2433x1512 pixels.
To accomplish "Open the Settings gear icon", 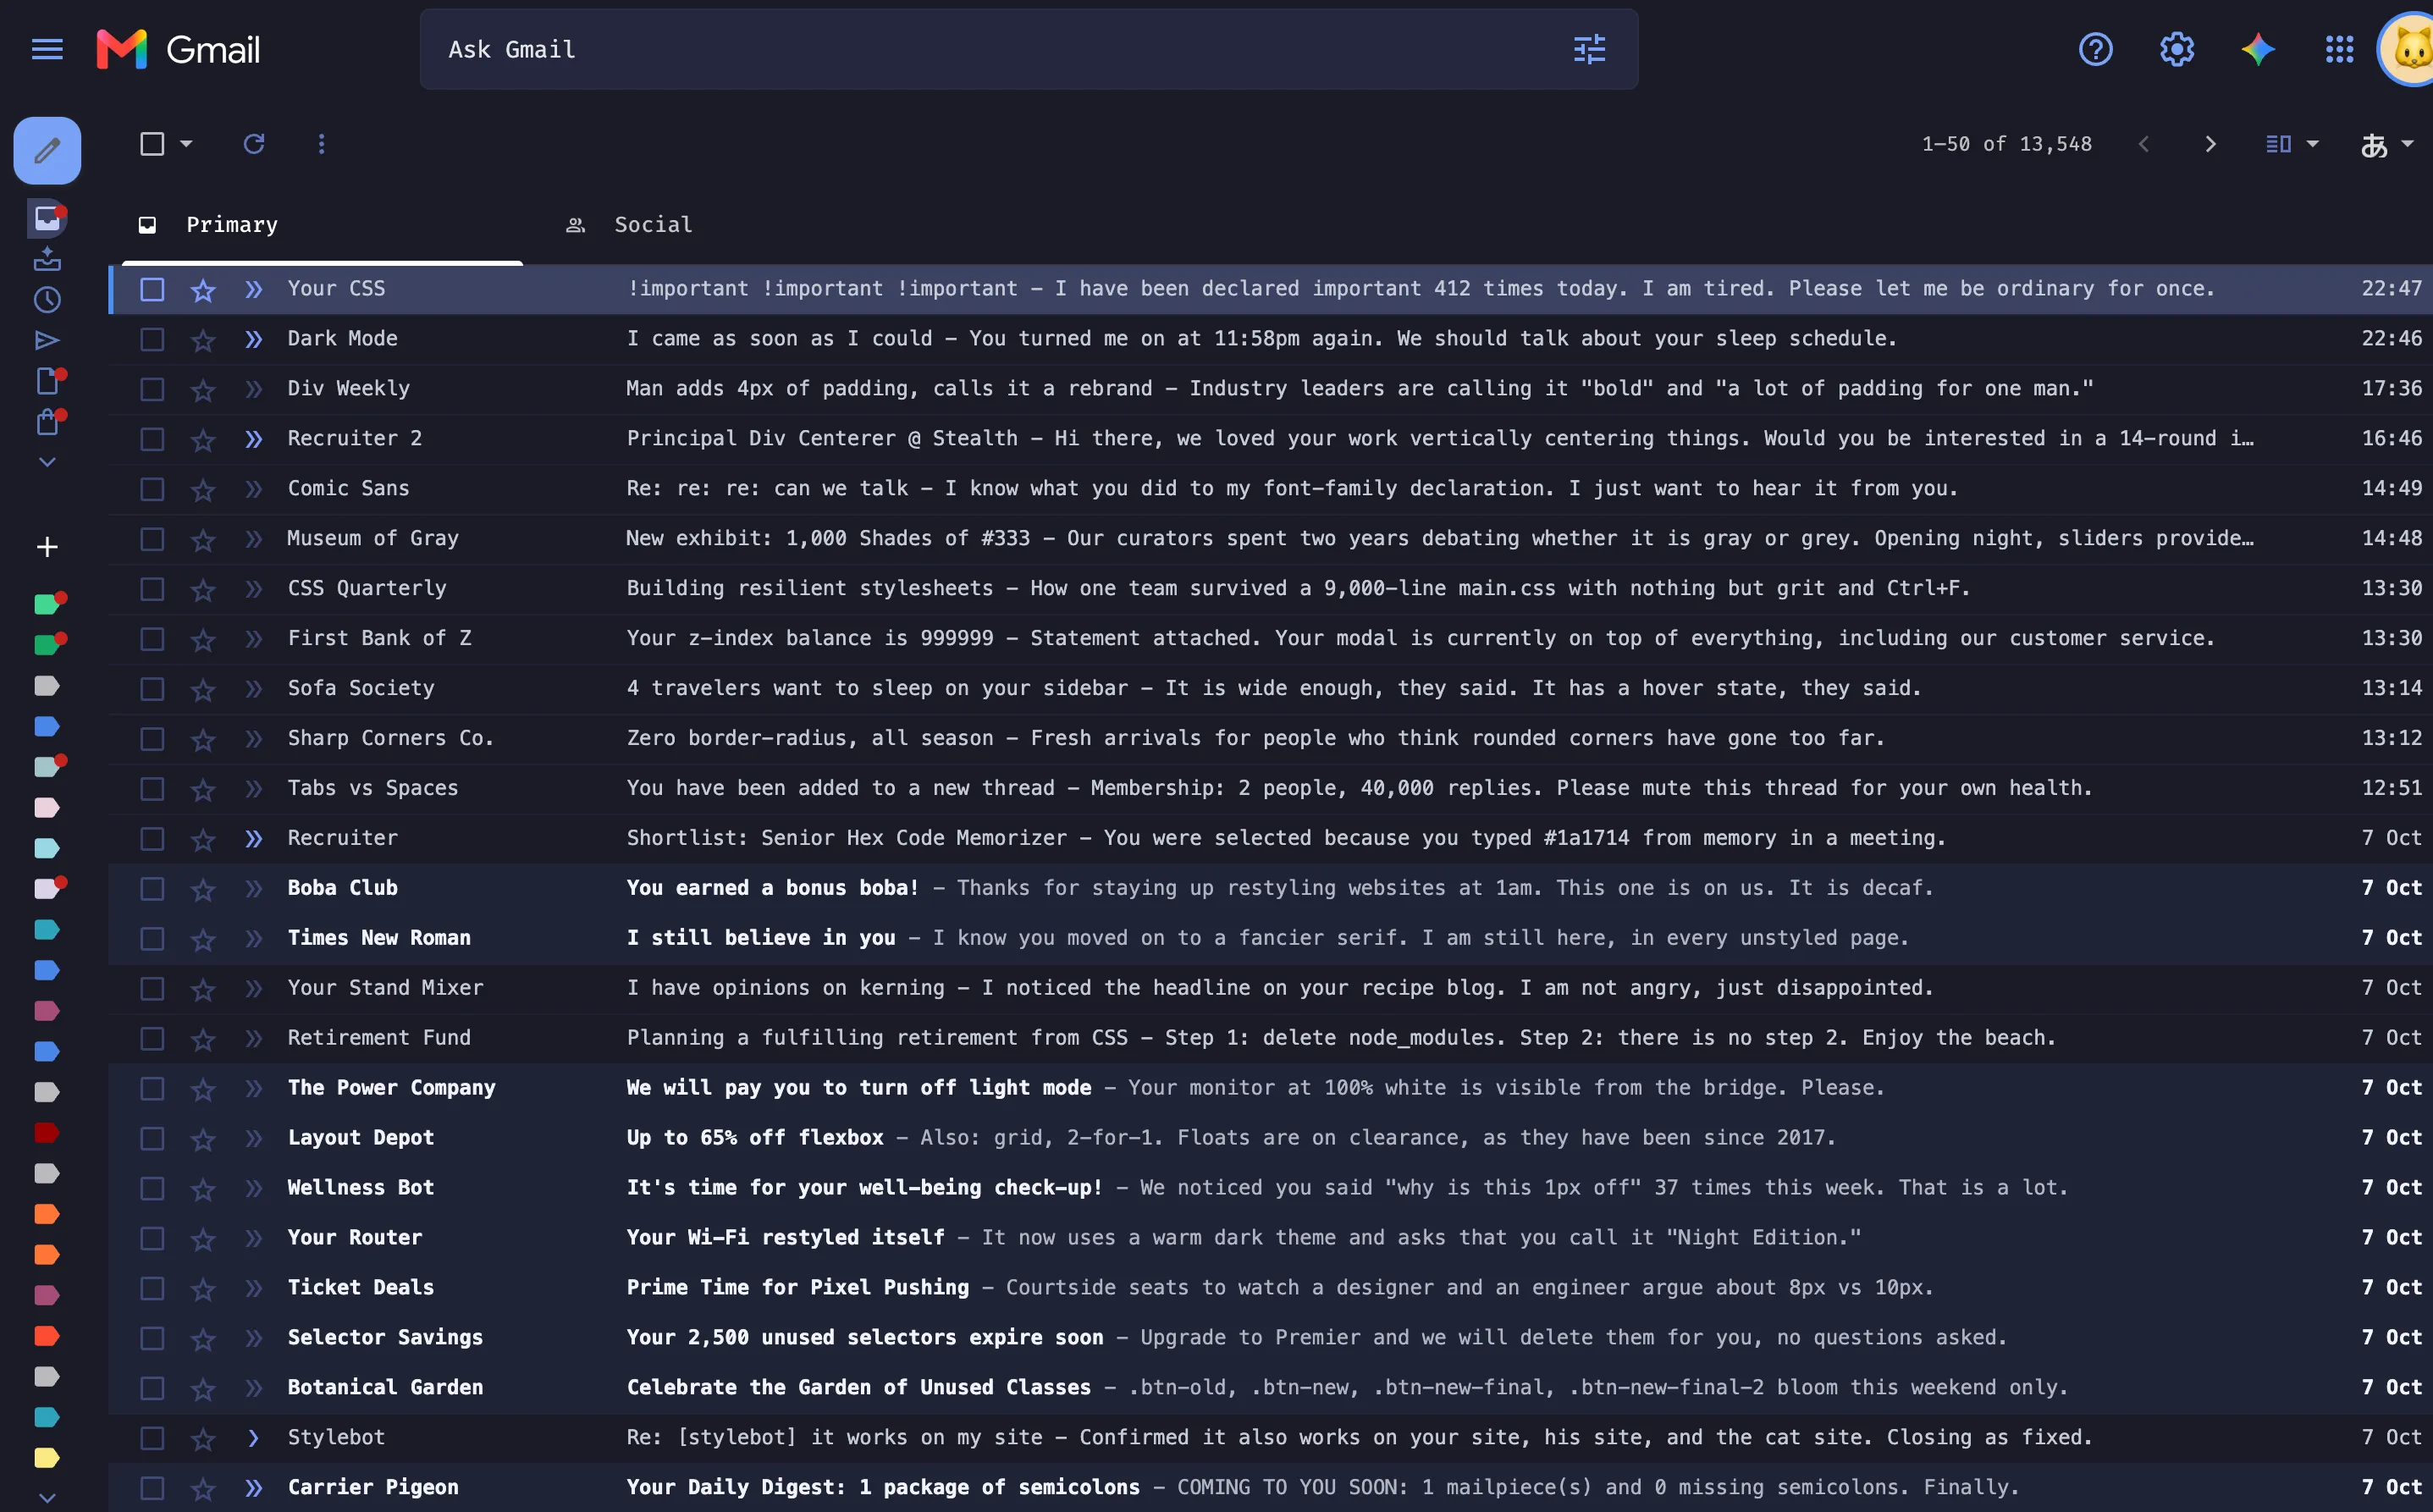I will pos(2176,49).
